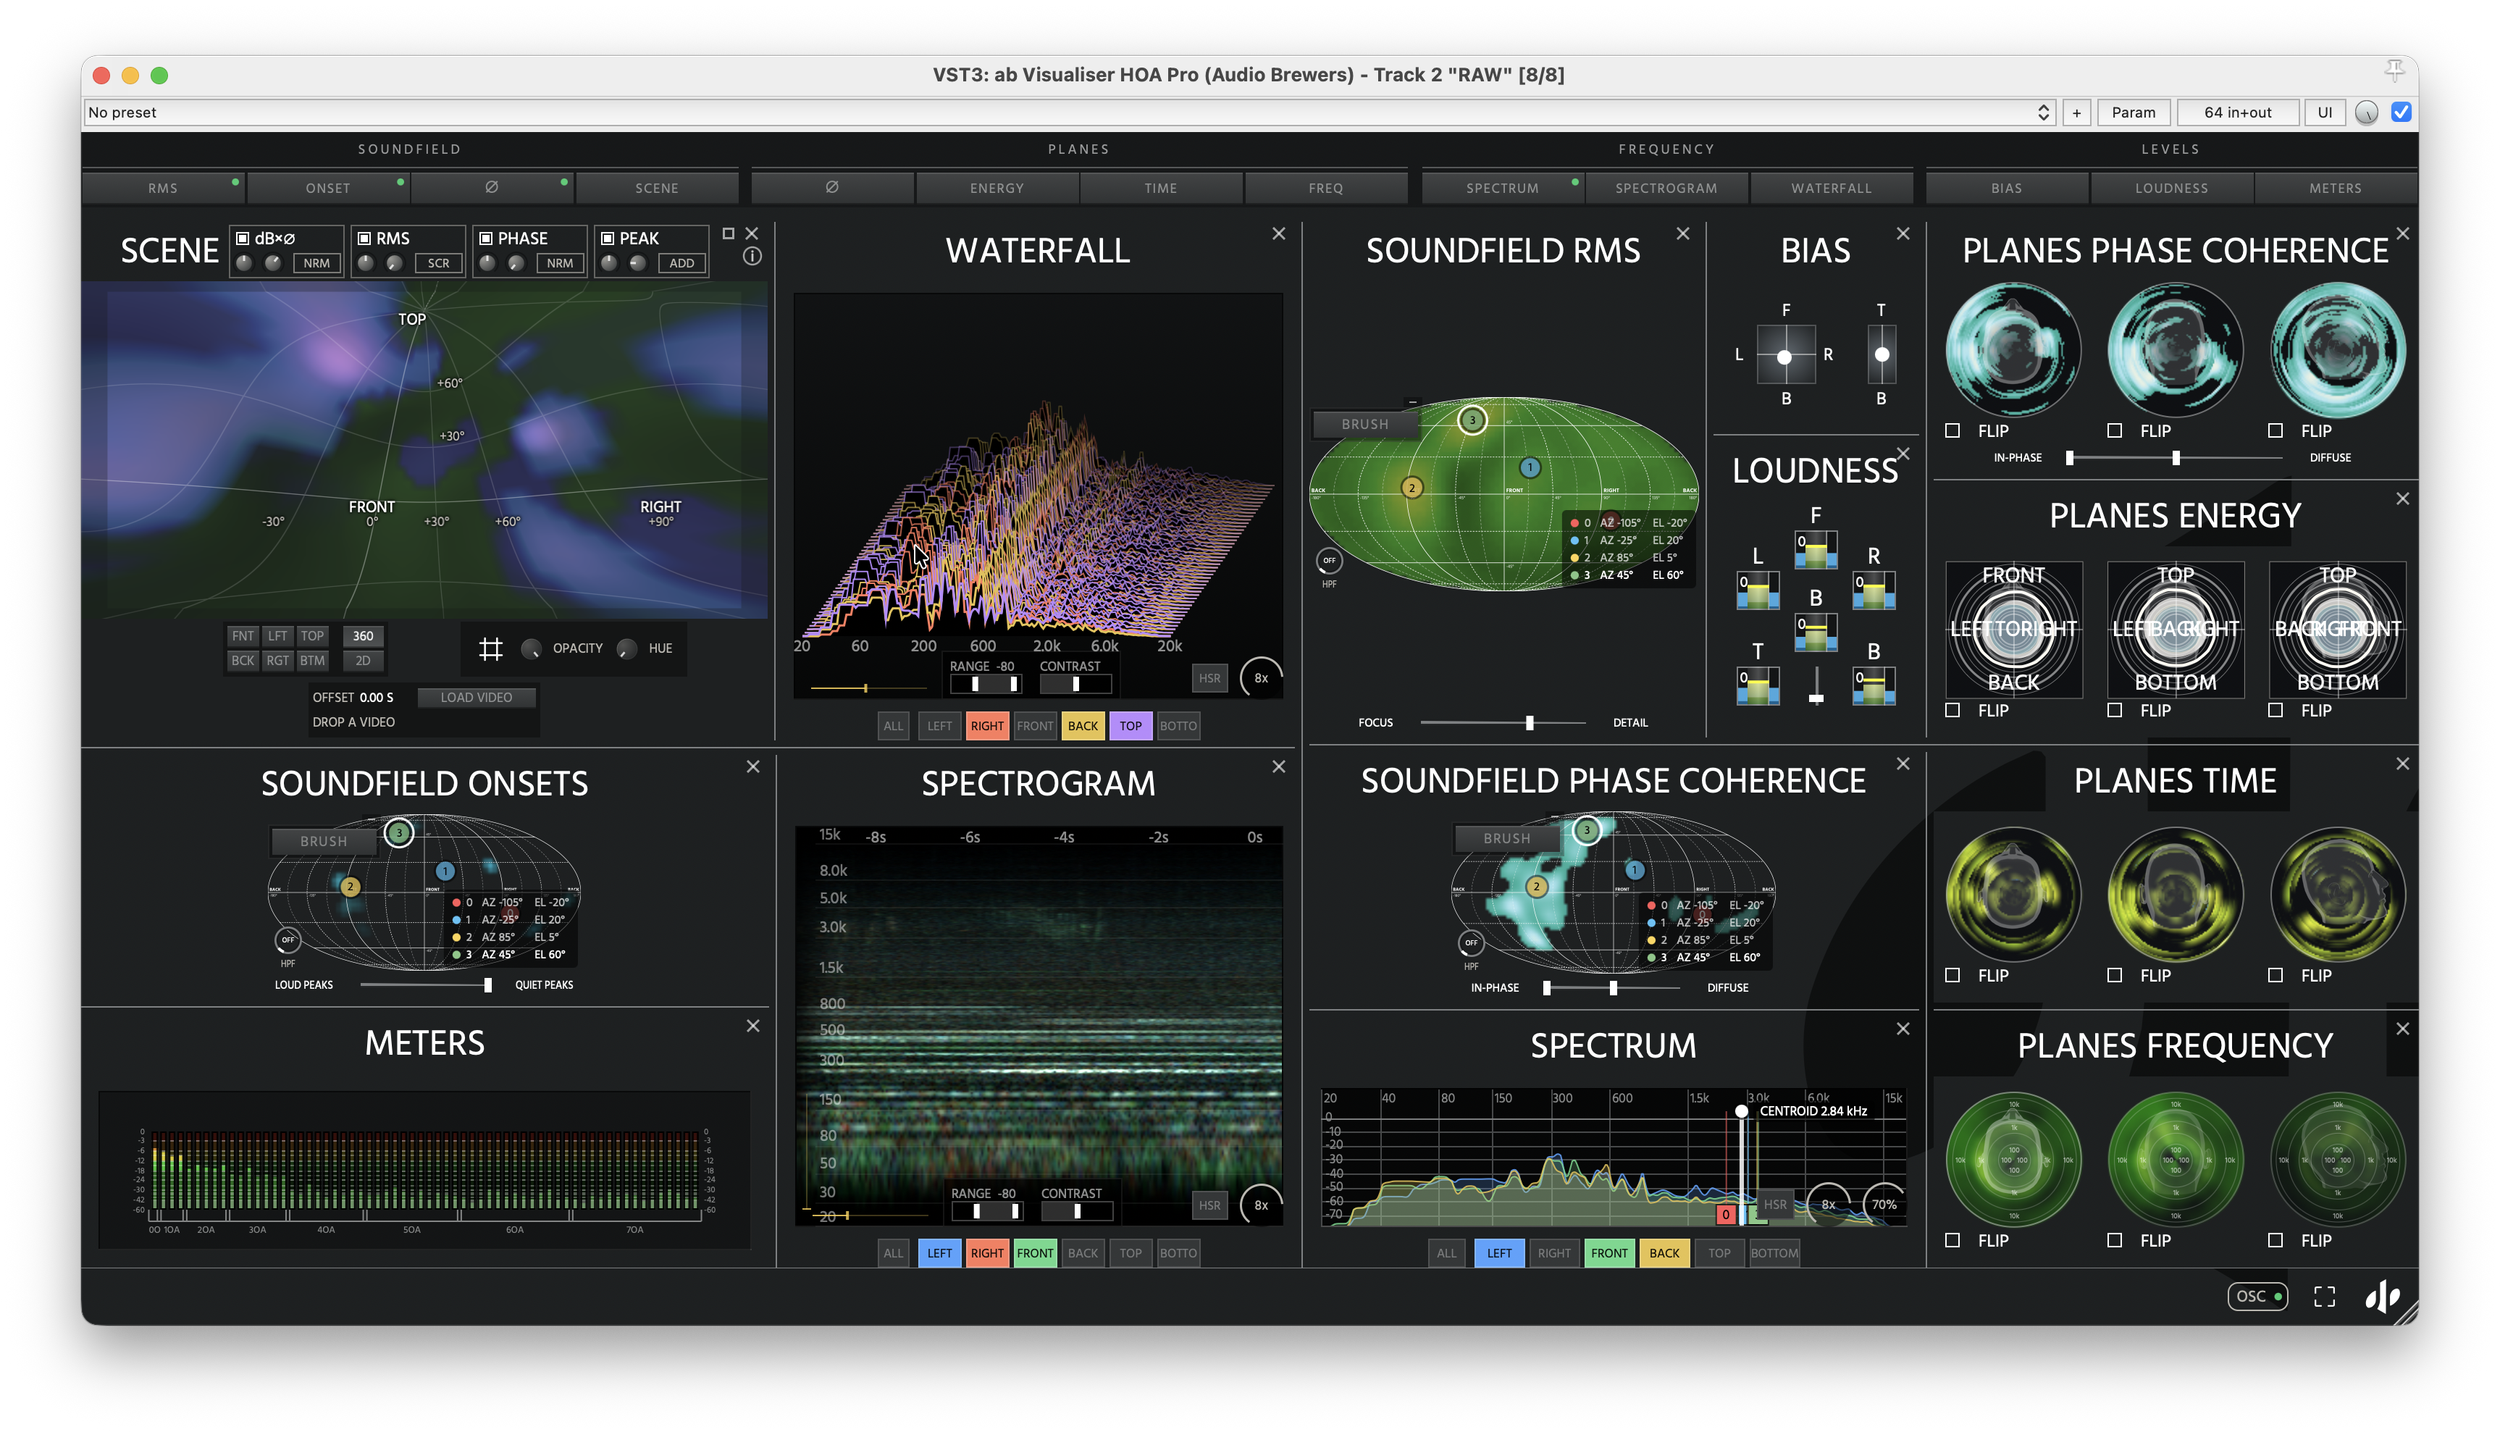The height and width of the screenshot is (1433, 2500).
Task: Enable first FLIP checkbox in Planes Phase Coherence
Action: (1952, 430)
